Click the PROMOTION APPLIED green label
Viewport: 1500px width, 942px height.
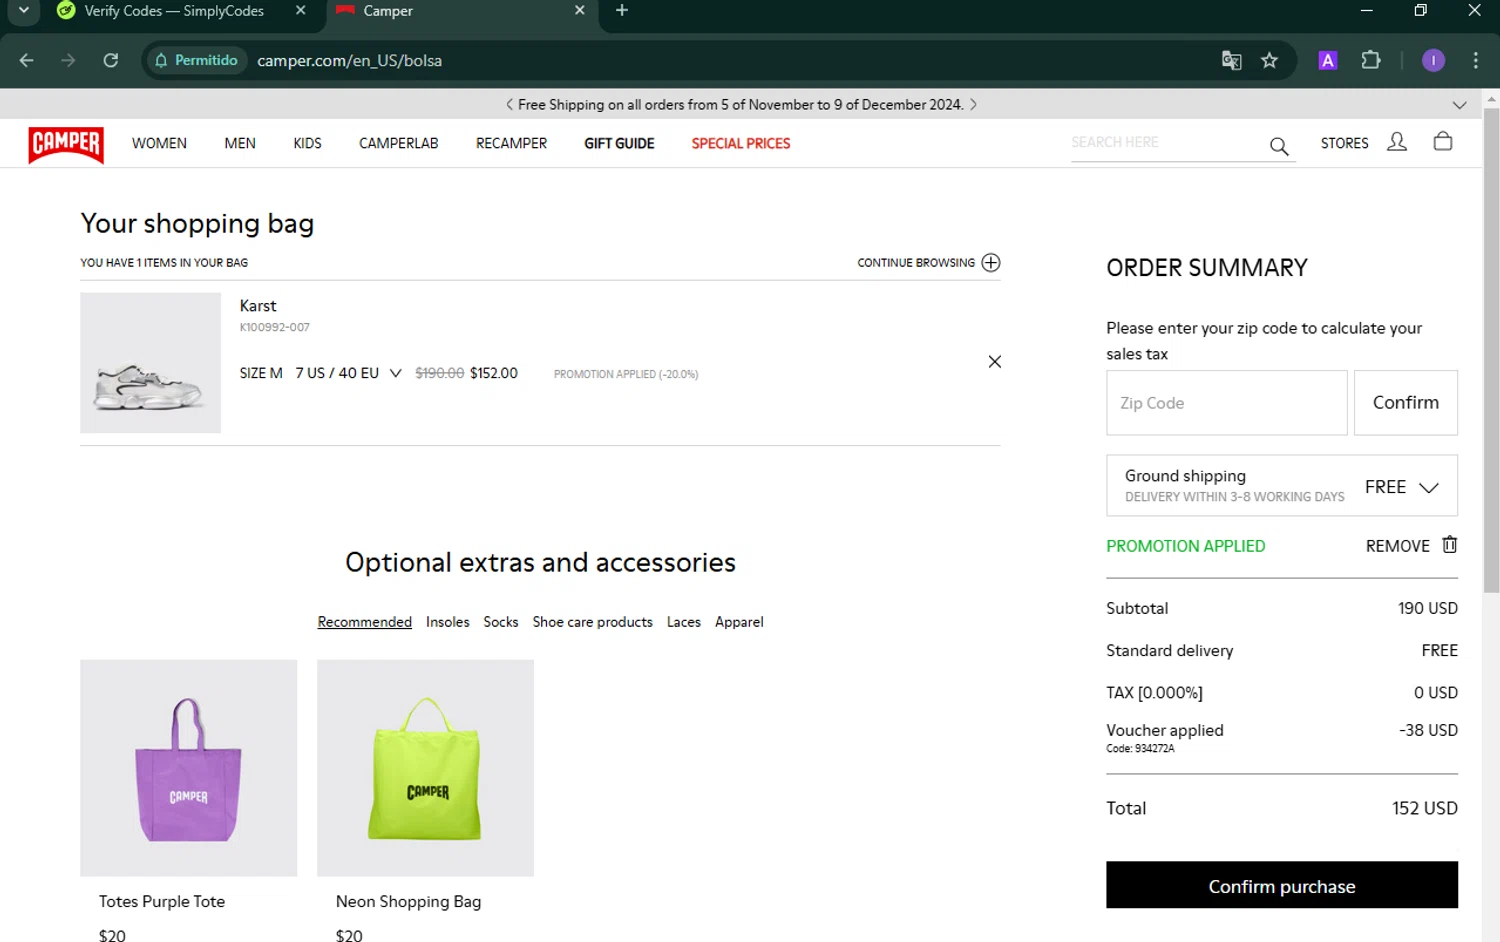(1185, 546)
